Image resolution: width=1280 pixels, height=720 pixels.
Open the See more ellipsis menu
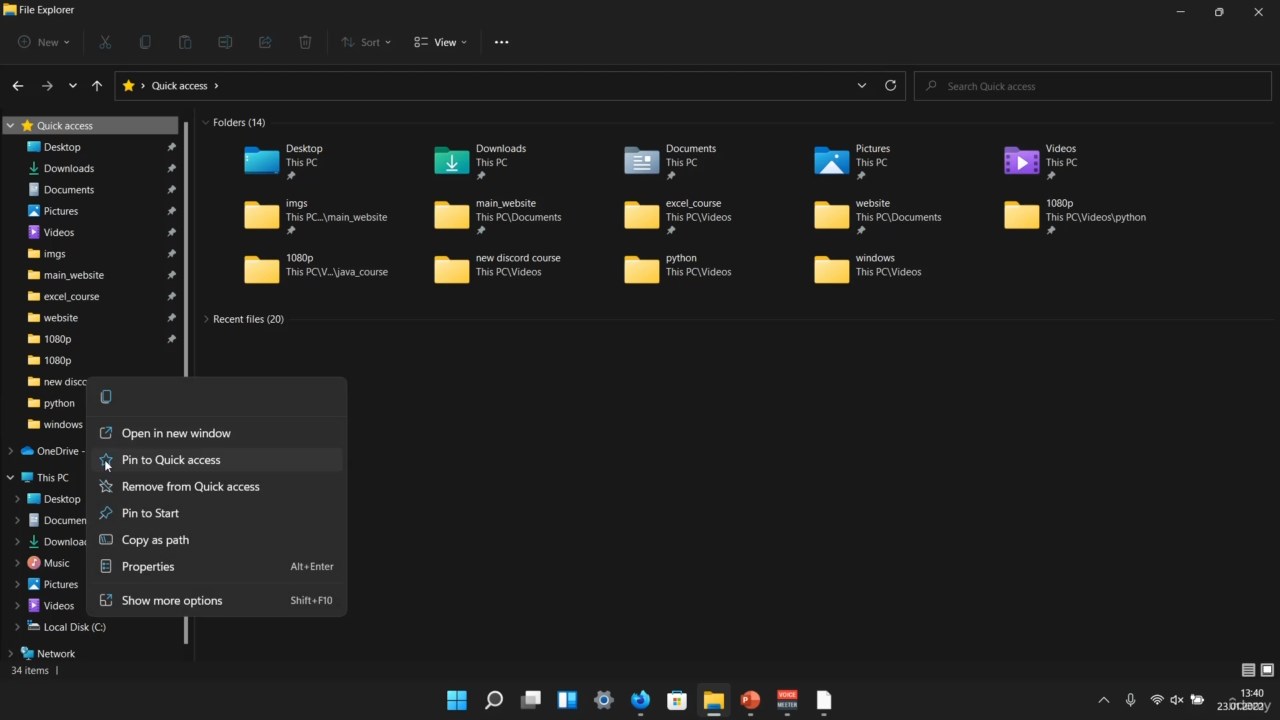pos(501,42)
